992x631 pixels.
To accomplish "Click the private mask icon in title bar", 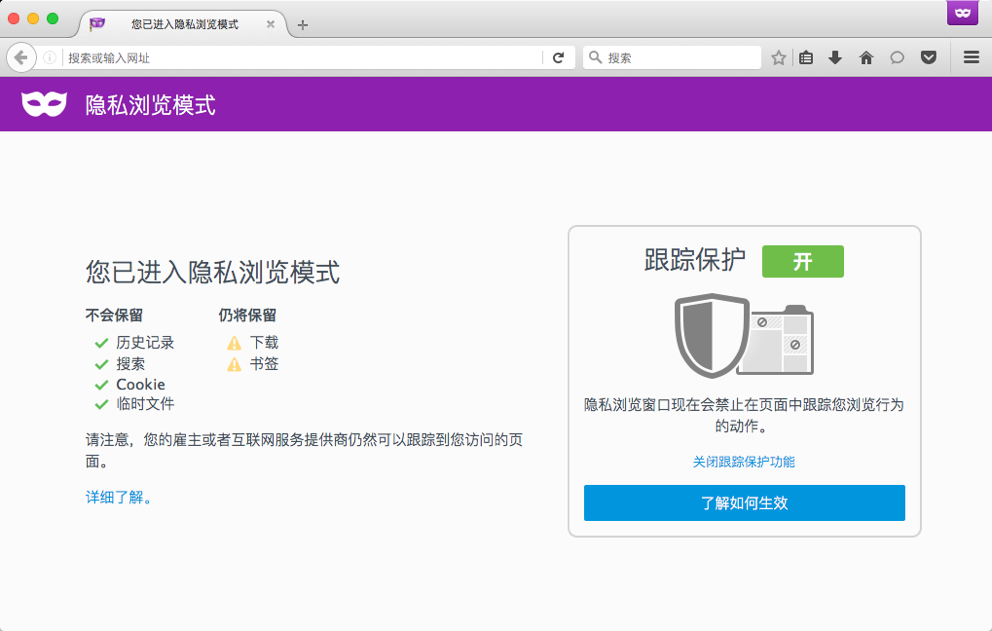I will click(x=962, y=13).
